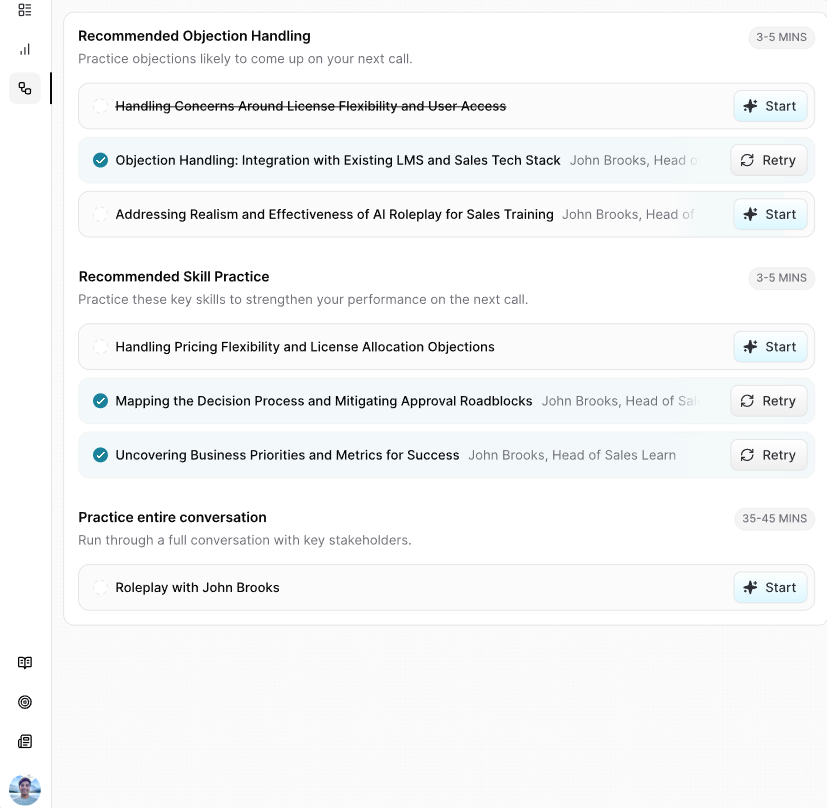Screen dimensions: 827x808
Task: Click the user profile avatar
Action: [25, 790]
